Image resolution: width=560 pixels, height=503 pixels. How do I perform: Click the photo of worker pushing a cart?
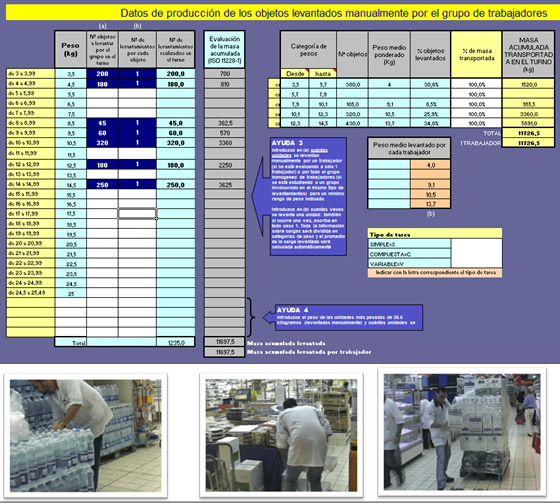pyautogui.click(x=462, y=432)
